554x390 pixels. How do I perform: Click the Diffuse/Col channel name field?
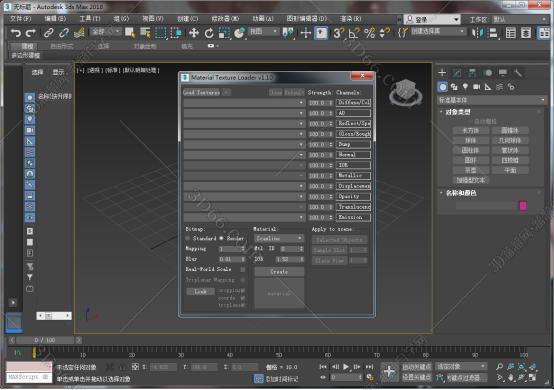click(353, 103)
